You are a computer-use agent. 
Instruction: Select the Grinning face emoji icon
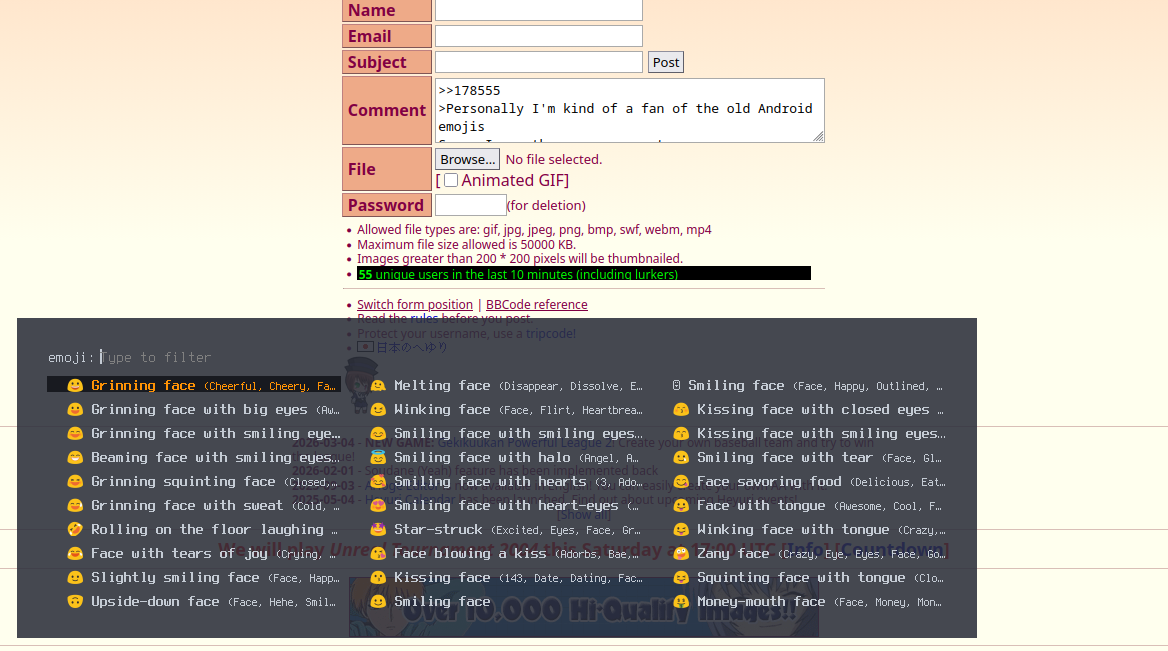pyautogui.click(x=75, y=385)
